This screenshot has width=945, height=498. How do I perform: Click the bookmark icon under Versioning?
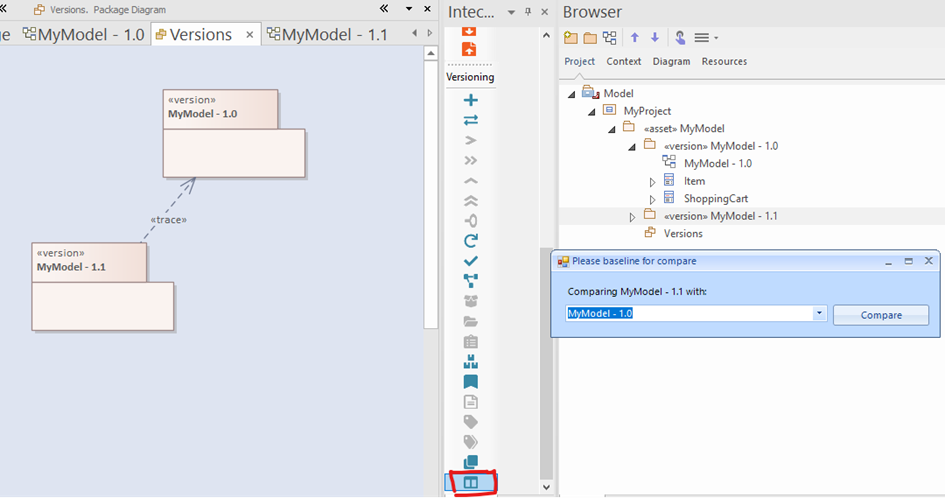[x=471, y=382]
